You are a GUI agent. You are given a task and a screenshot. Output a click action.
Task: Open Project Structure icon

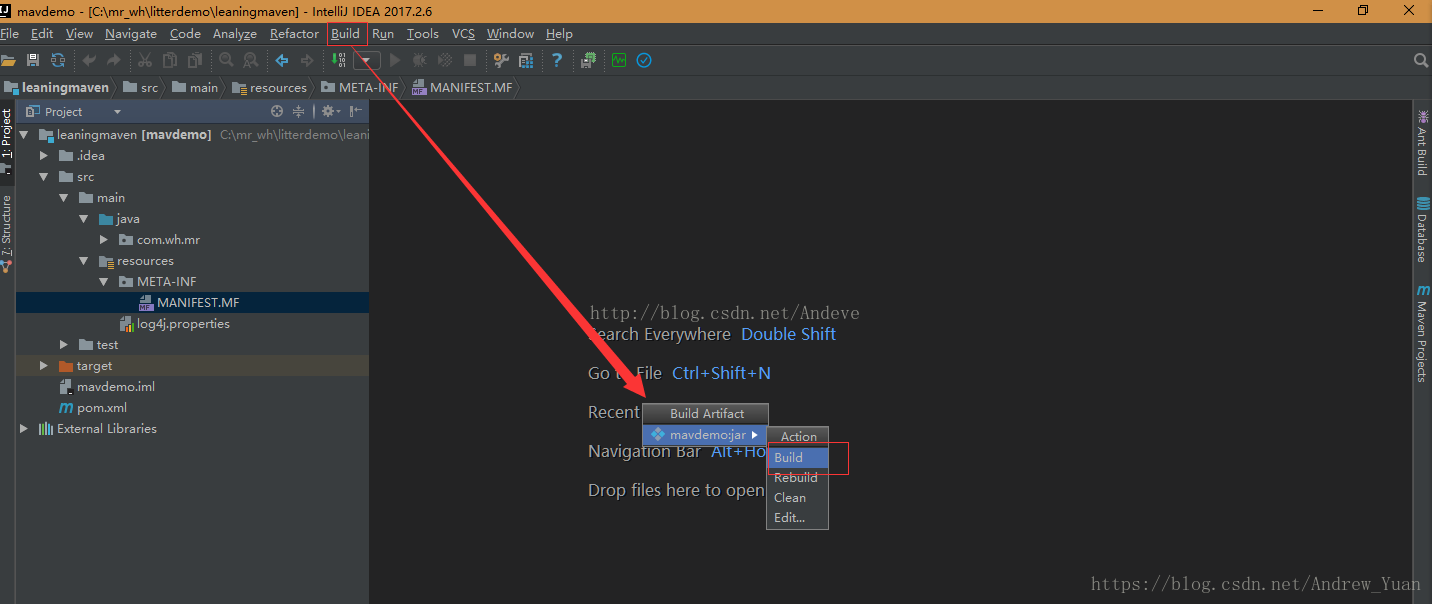(525, 60)
